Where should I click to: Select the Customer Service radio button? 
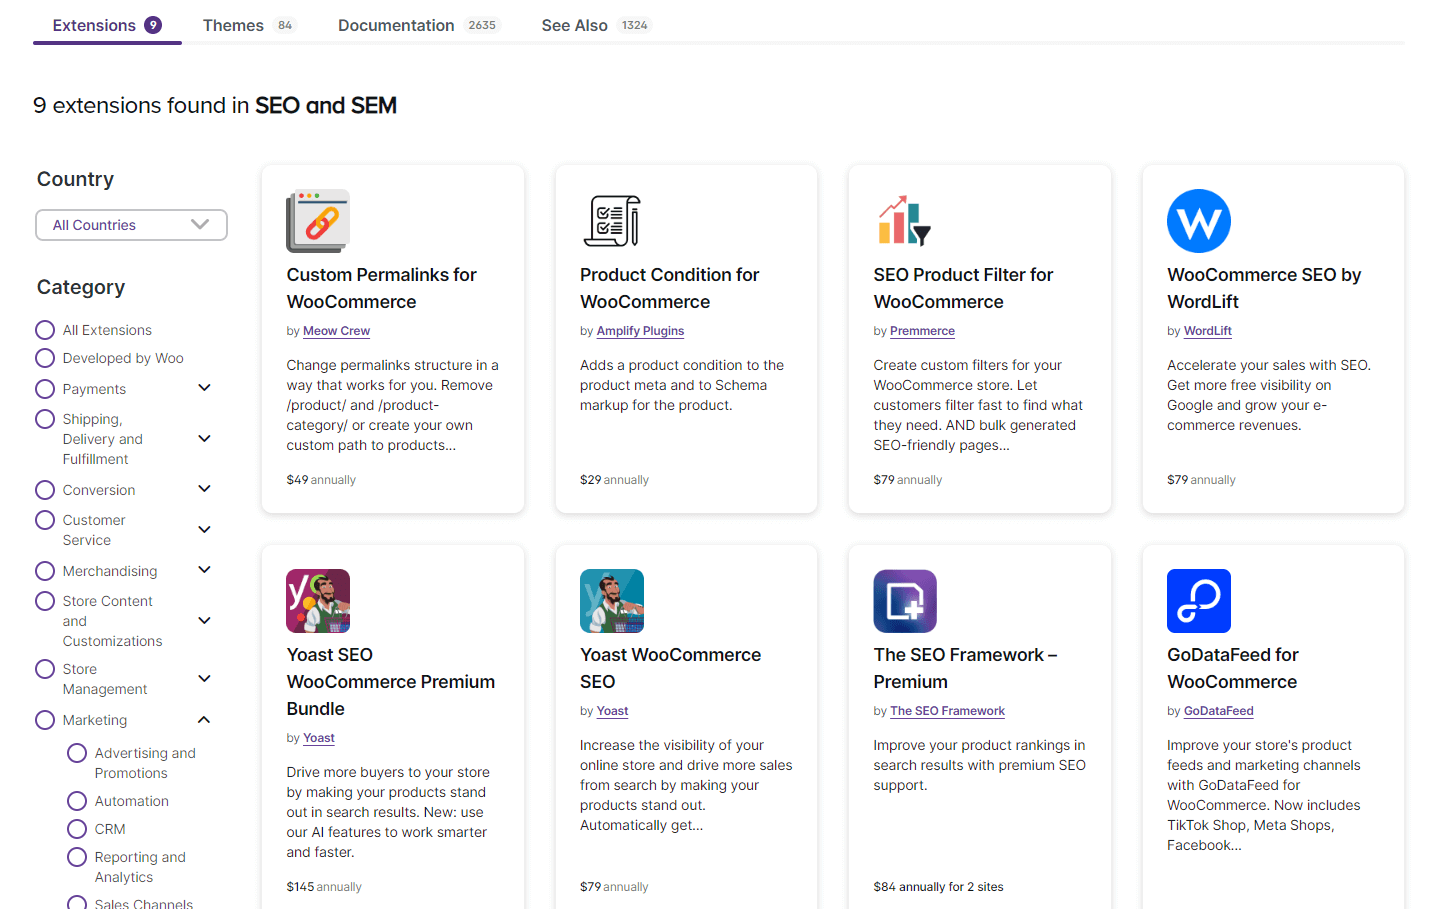[45, 520]
